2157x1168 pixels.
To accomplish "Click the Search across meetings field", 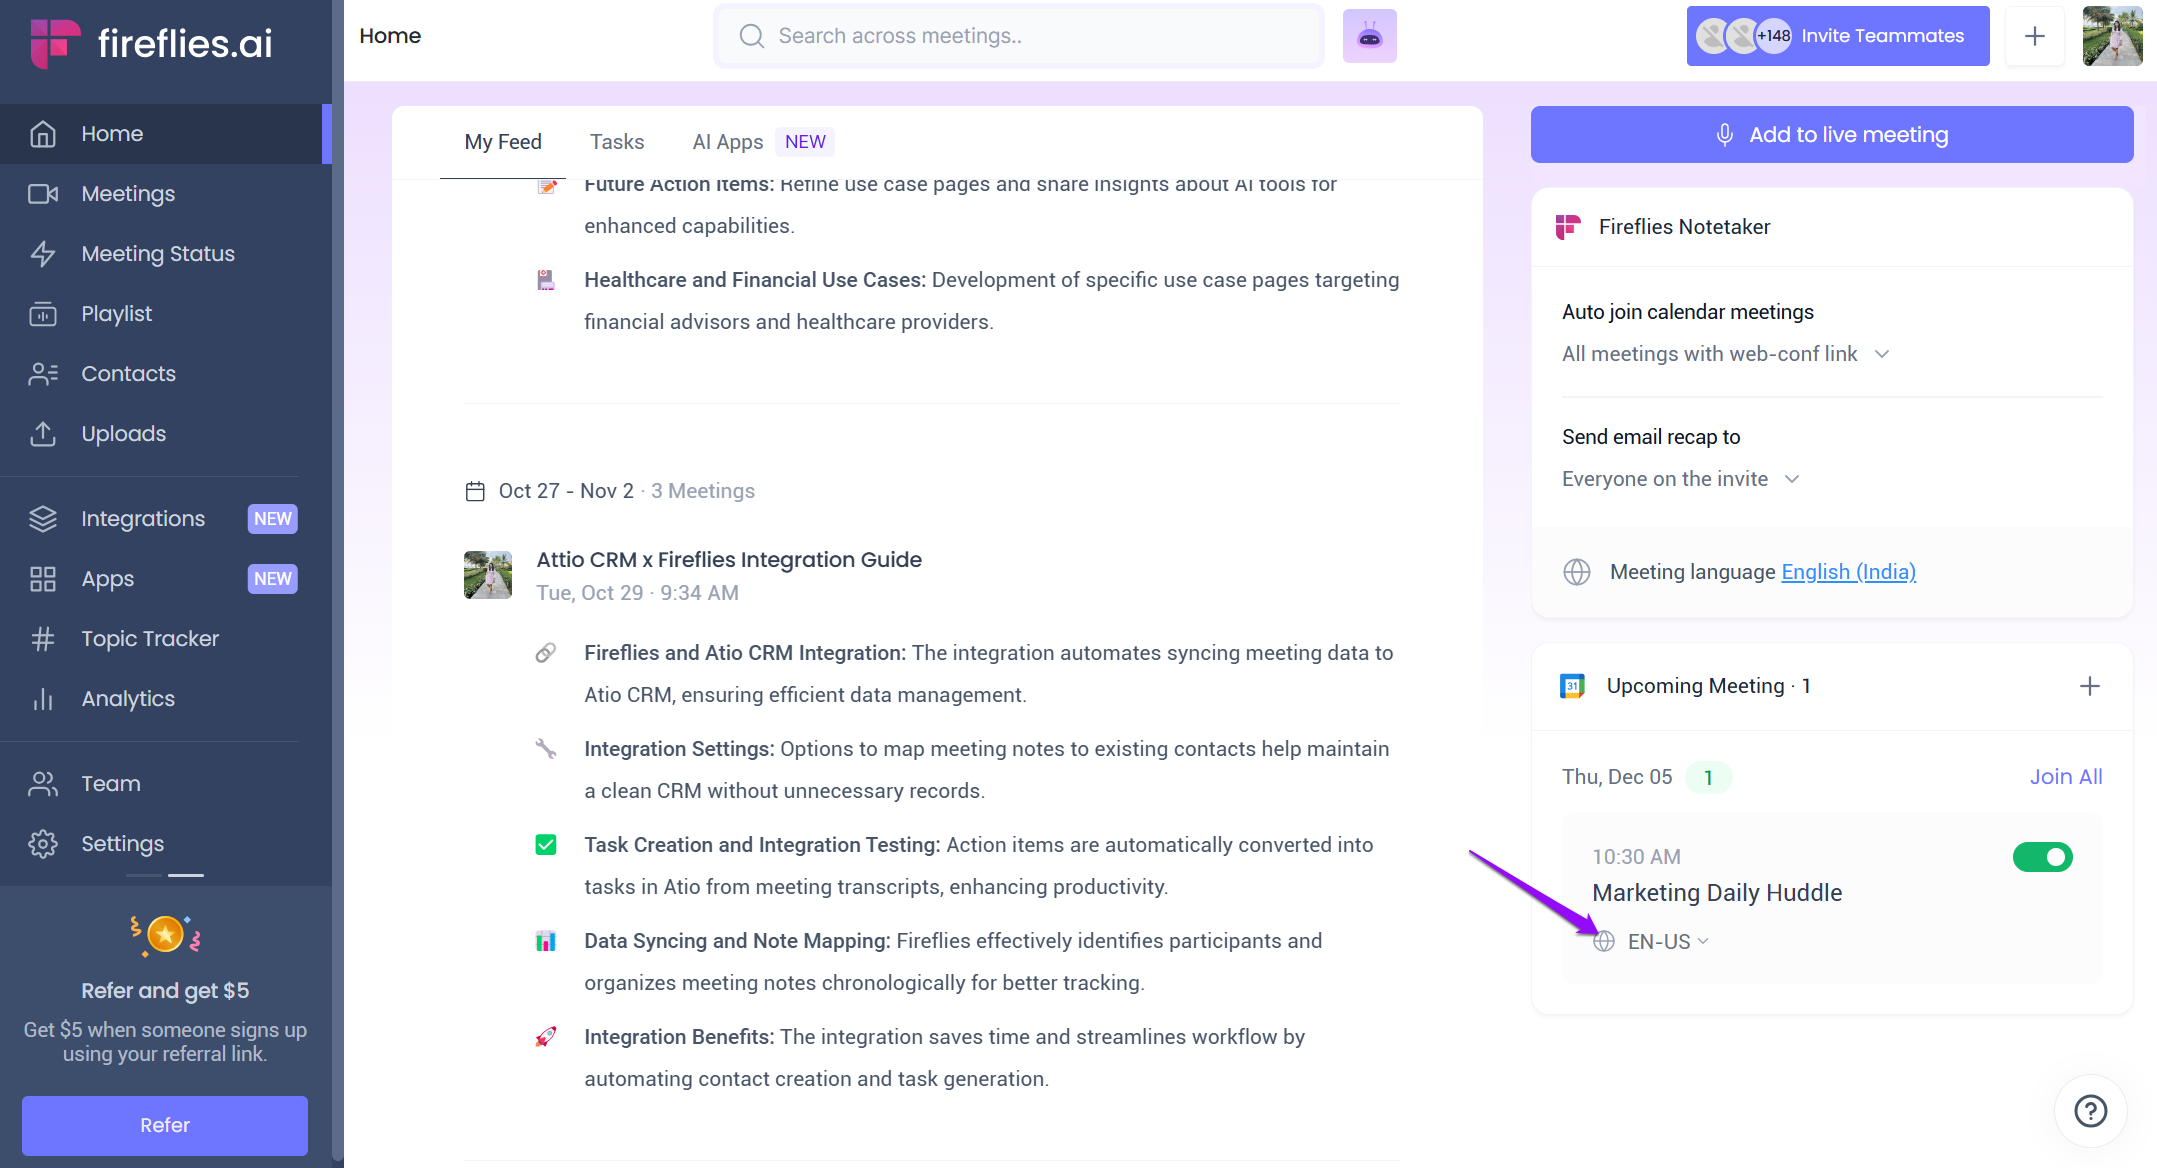I will (1018, 36).
